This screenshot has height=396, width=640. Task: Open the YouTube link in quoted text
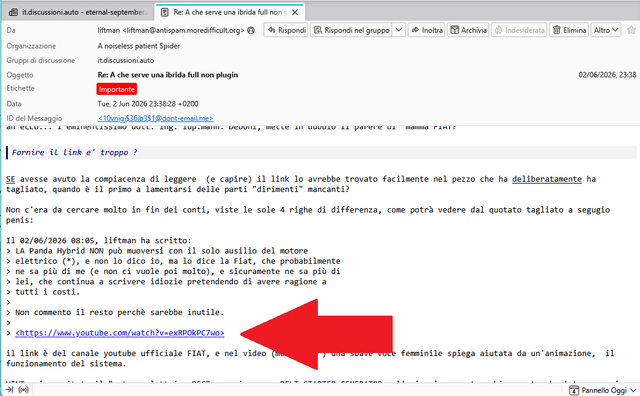[120, 333]
